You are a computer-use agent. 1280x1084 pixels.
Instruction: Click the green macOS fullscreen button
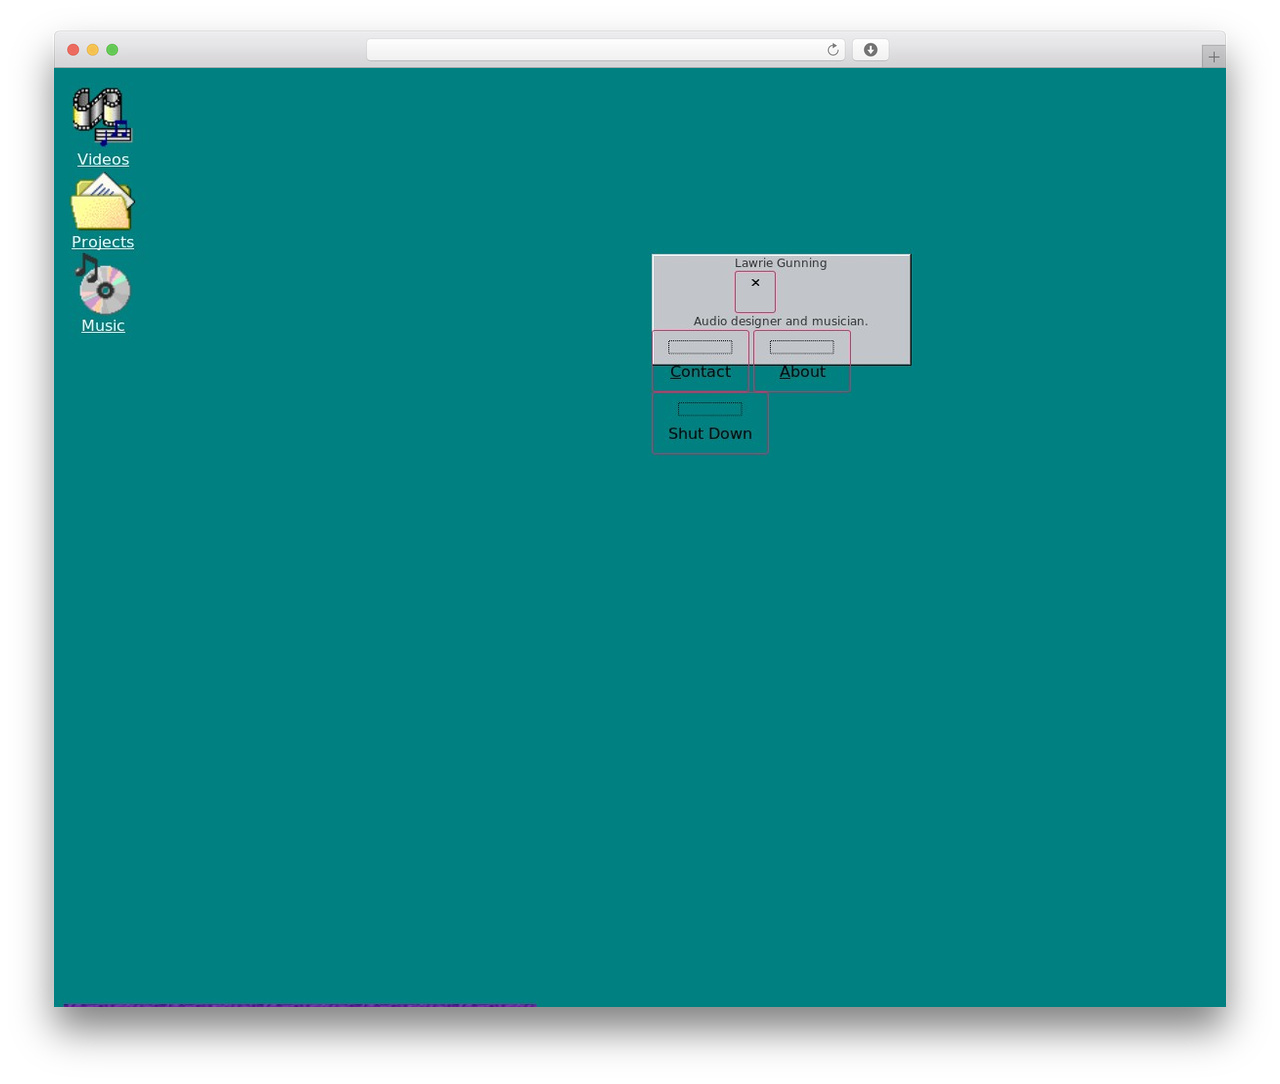[112, 50]
